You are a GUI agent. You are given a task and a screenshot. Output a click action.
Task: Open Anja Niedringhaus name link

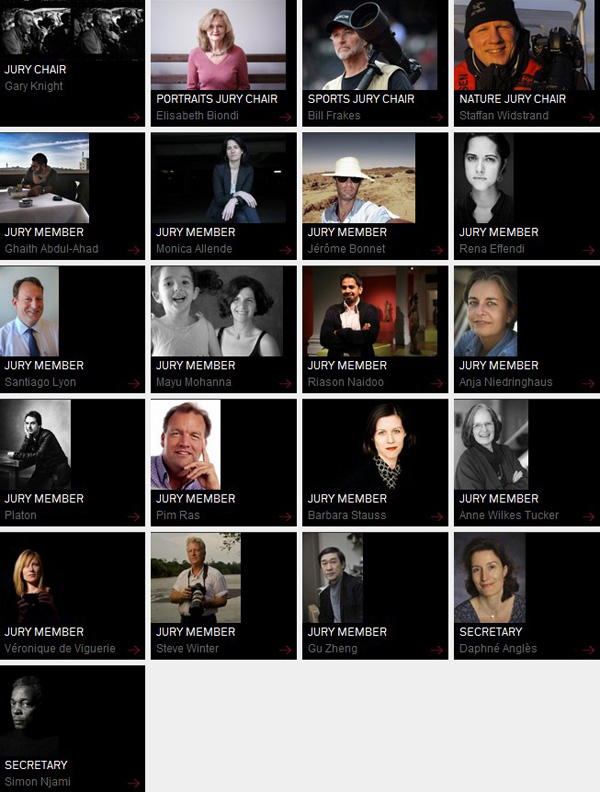click(506, 382)
